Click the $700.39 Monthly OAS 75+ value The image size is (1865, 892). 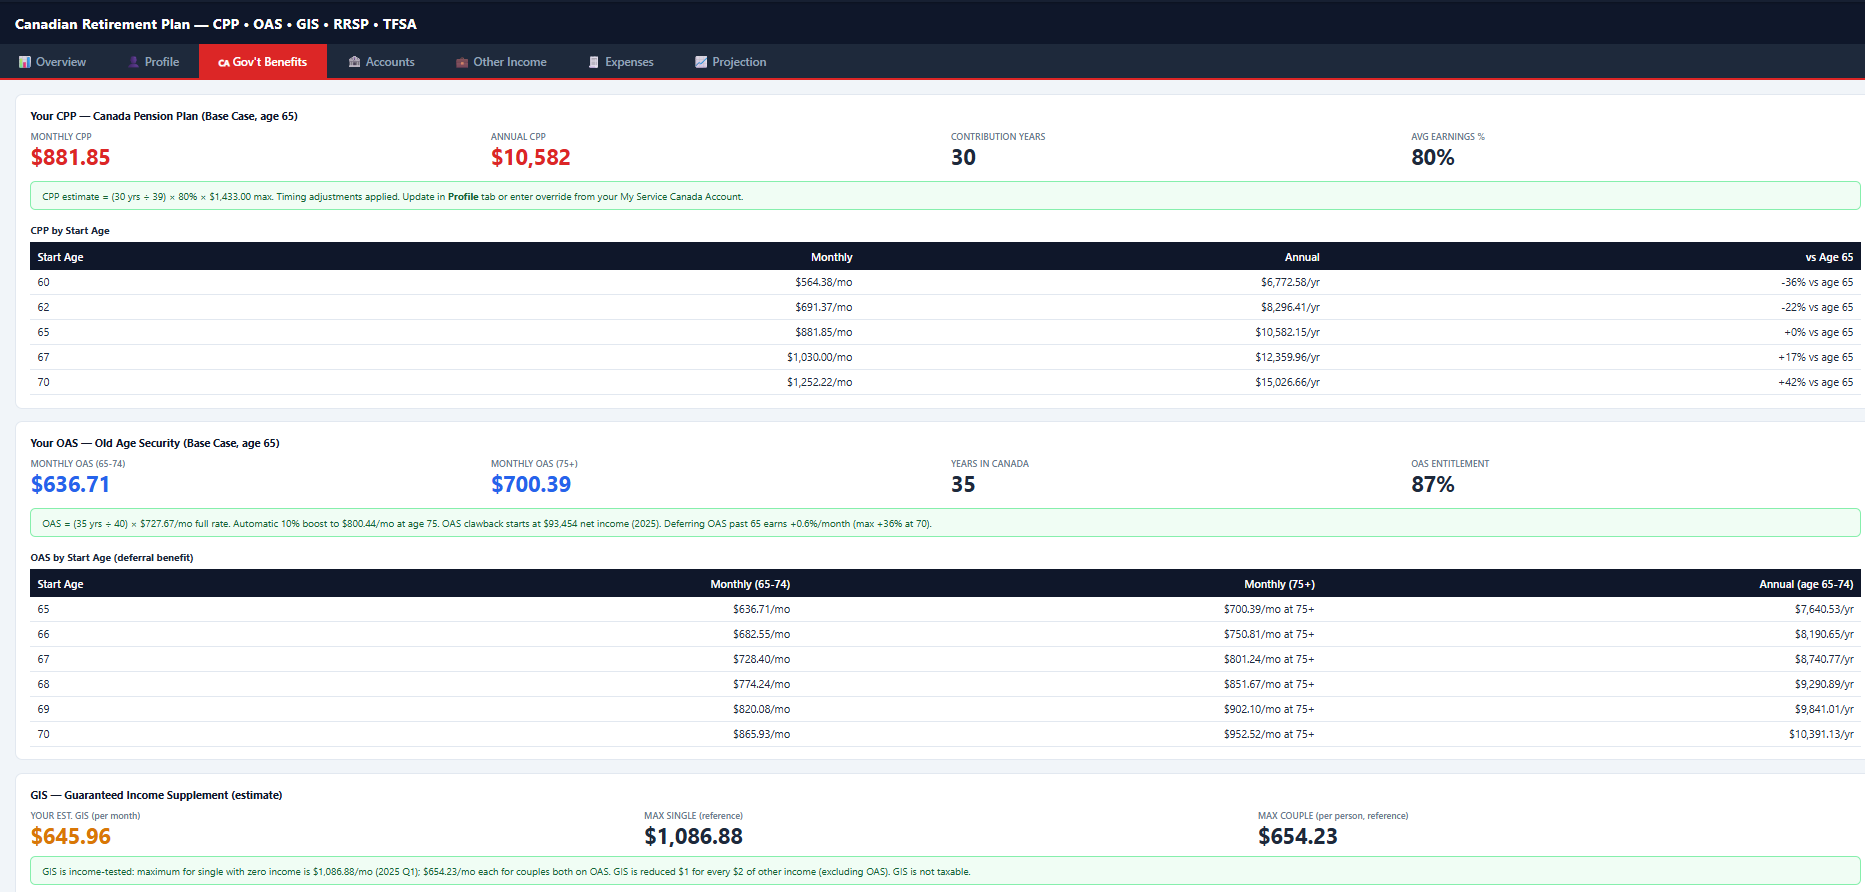[531, 485]
